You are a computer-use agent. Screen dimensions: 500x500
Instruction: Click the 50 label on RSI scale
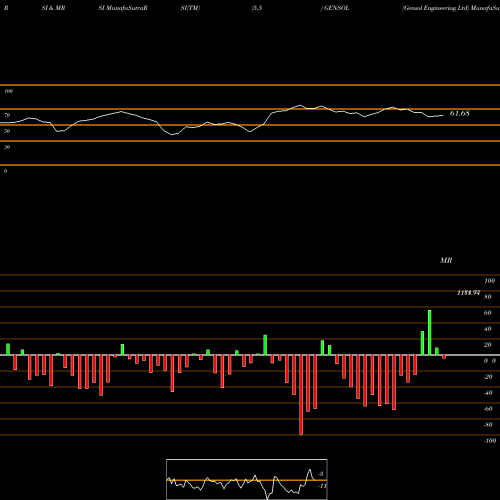(7, 131)
